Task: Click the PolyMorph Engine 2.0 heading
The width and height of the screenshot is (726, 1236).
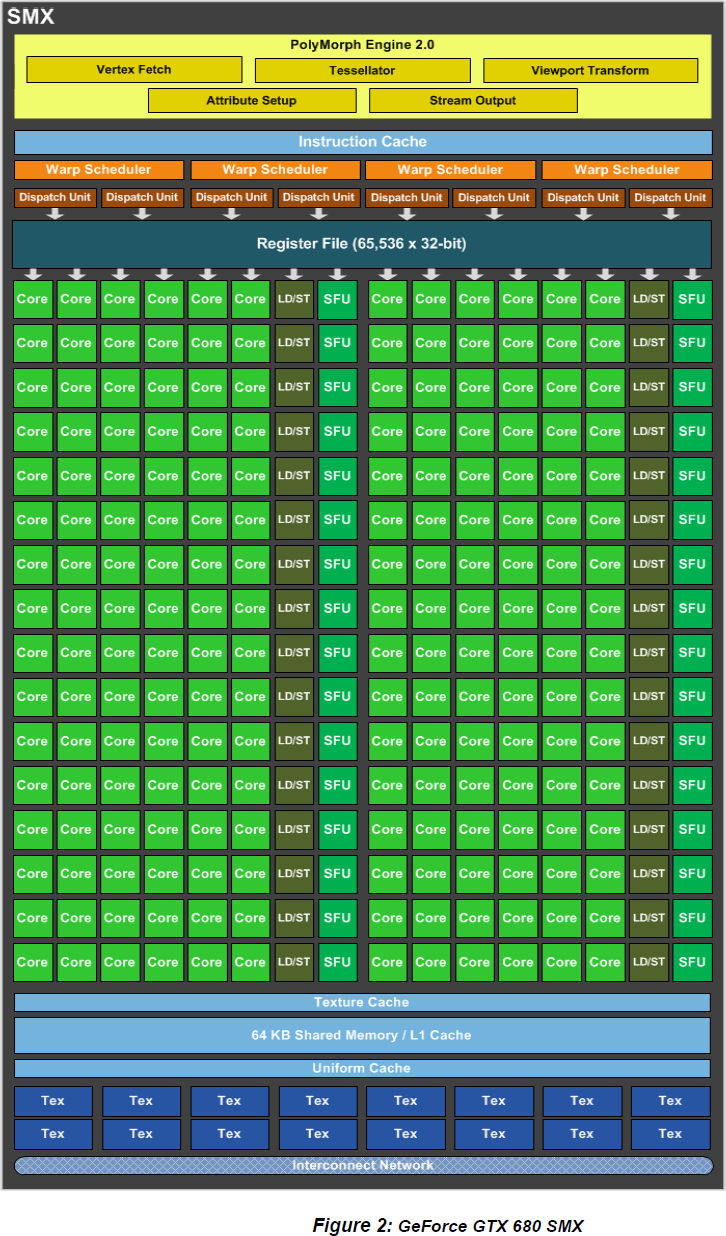Action: pyautogui.click(x=362, y=45)
